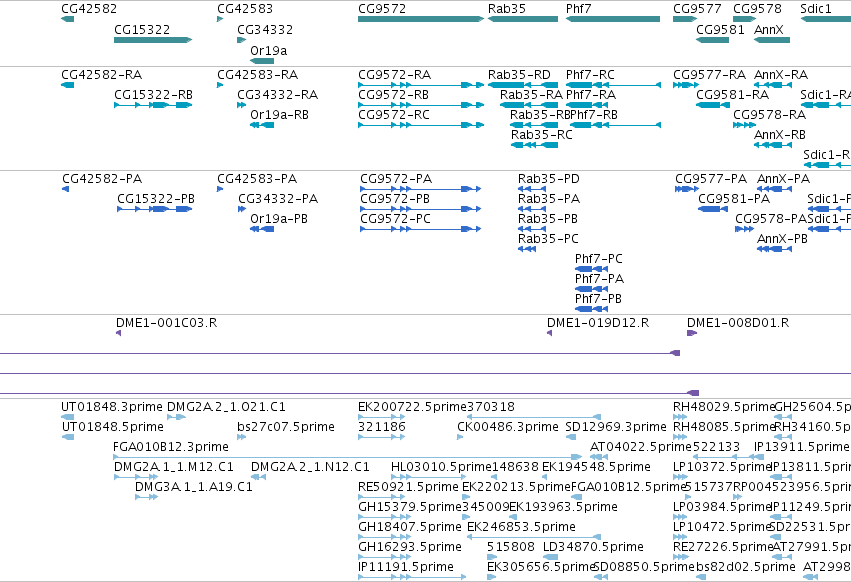Viewport: 851px width, 582px height.
Task: Select protein CG42582-PA label
Action: pyautogui.click(x=102, y=179)
